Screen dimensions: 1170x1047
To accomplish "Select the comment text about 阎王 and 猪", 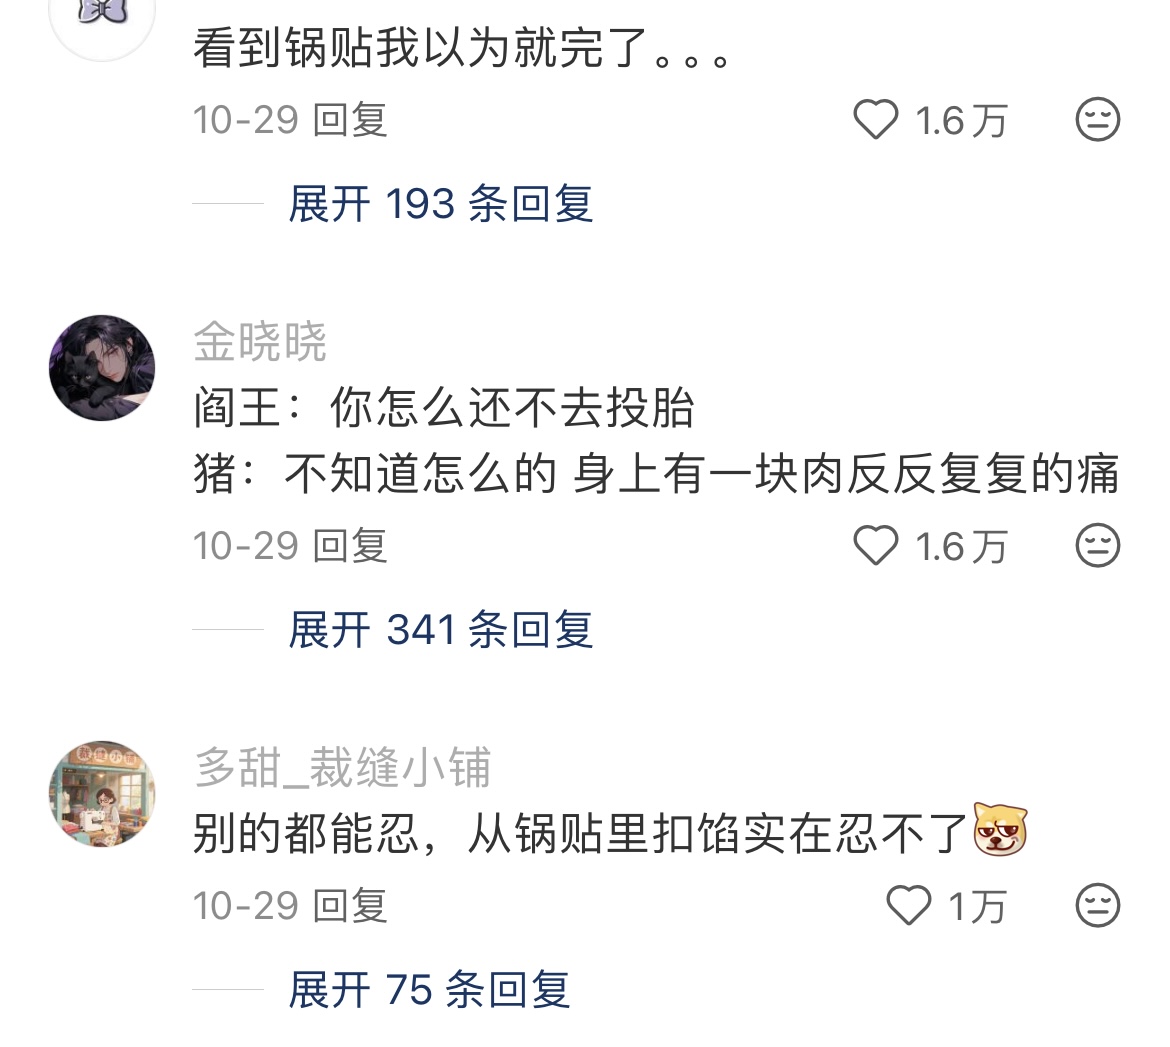I will click(x=657, y=440).
